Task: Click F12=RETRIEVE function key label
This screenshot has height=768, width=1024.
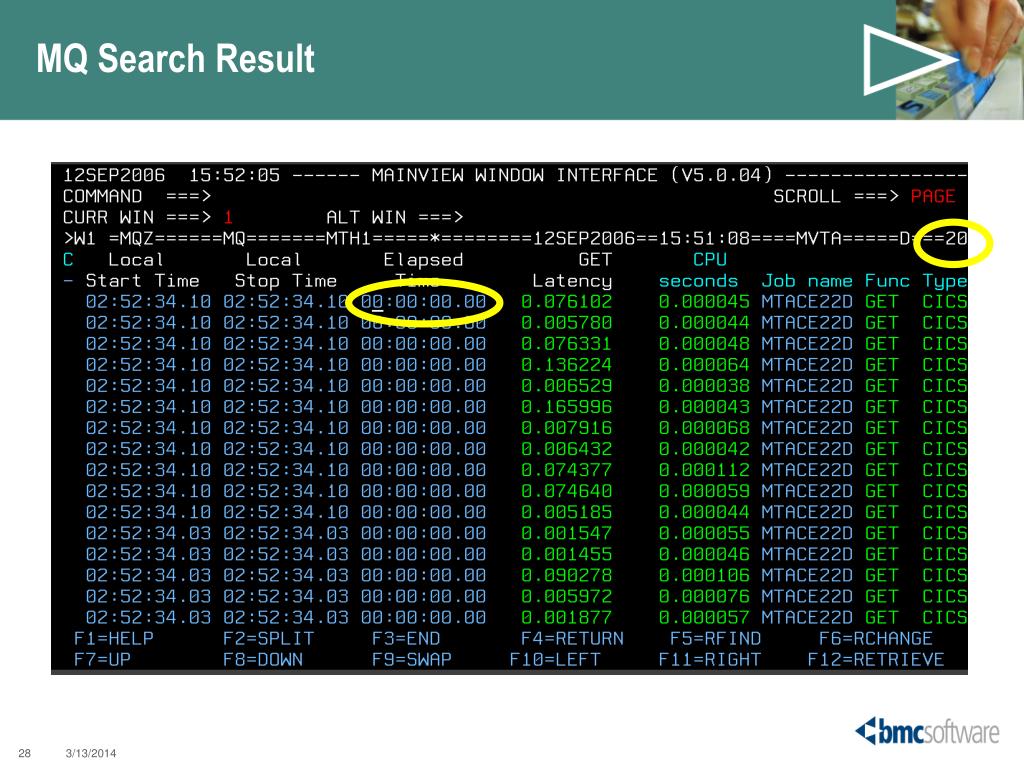Action: [876, 660]
